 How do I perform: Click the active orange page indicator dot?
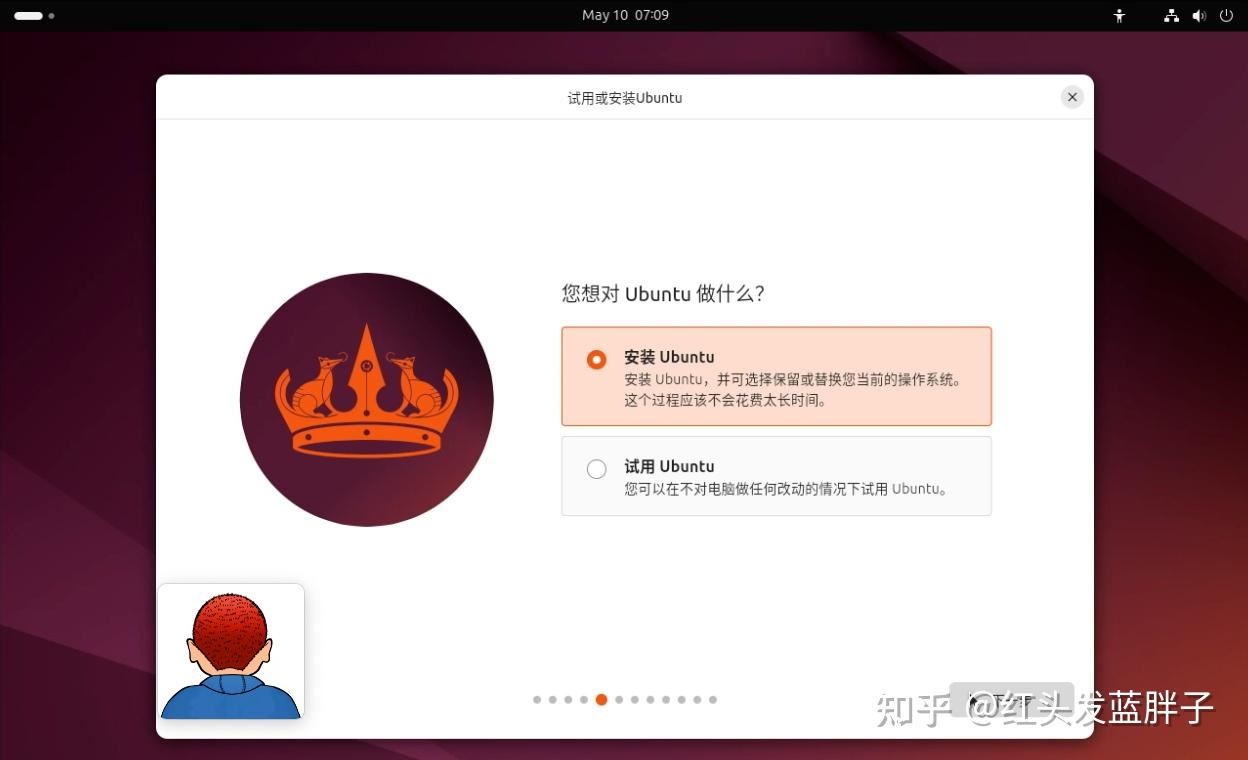point(601,700)
